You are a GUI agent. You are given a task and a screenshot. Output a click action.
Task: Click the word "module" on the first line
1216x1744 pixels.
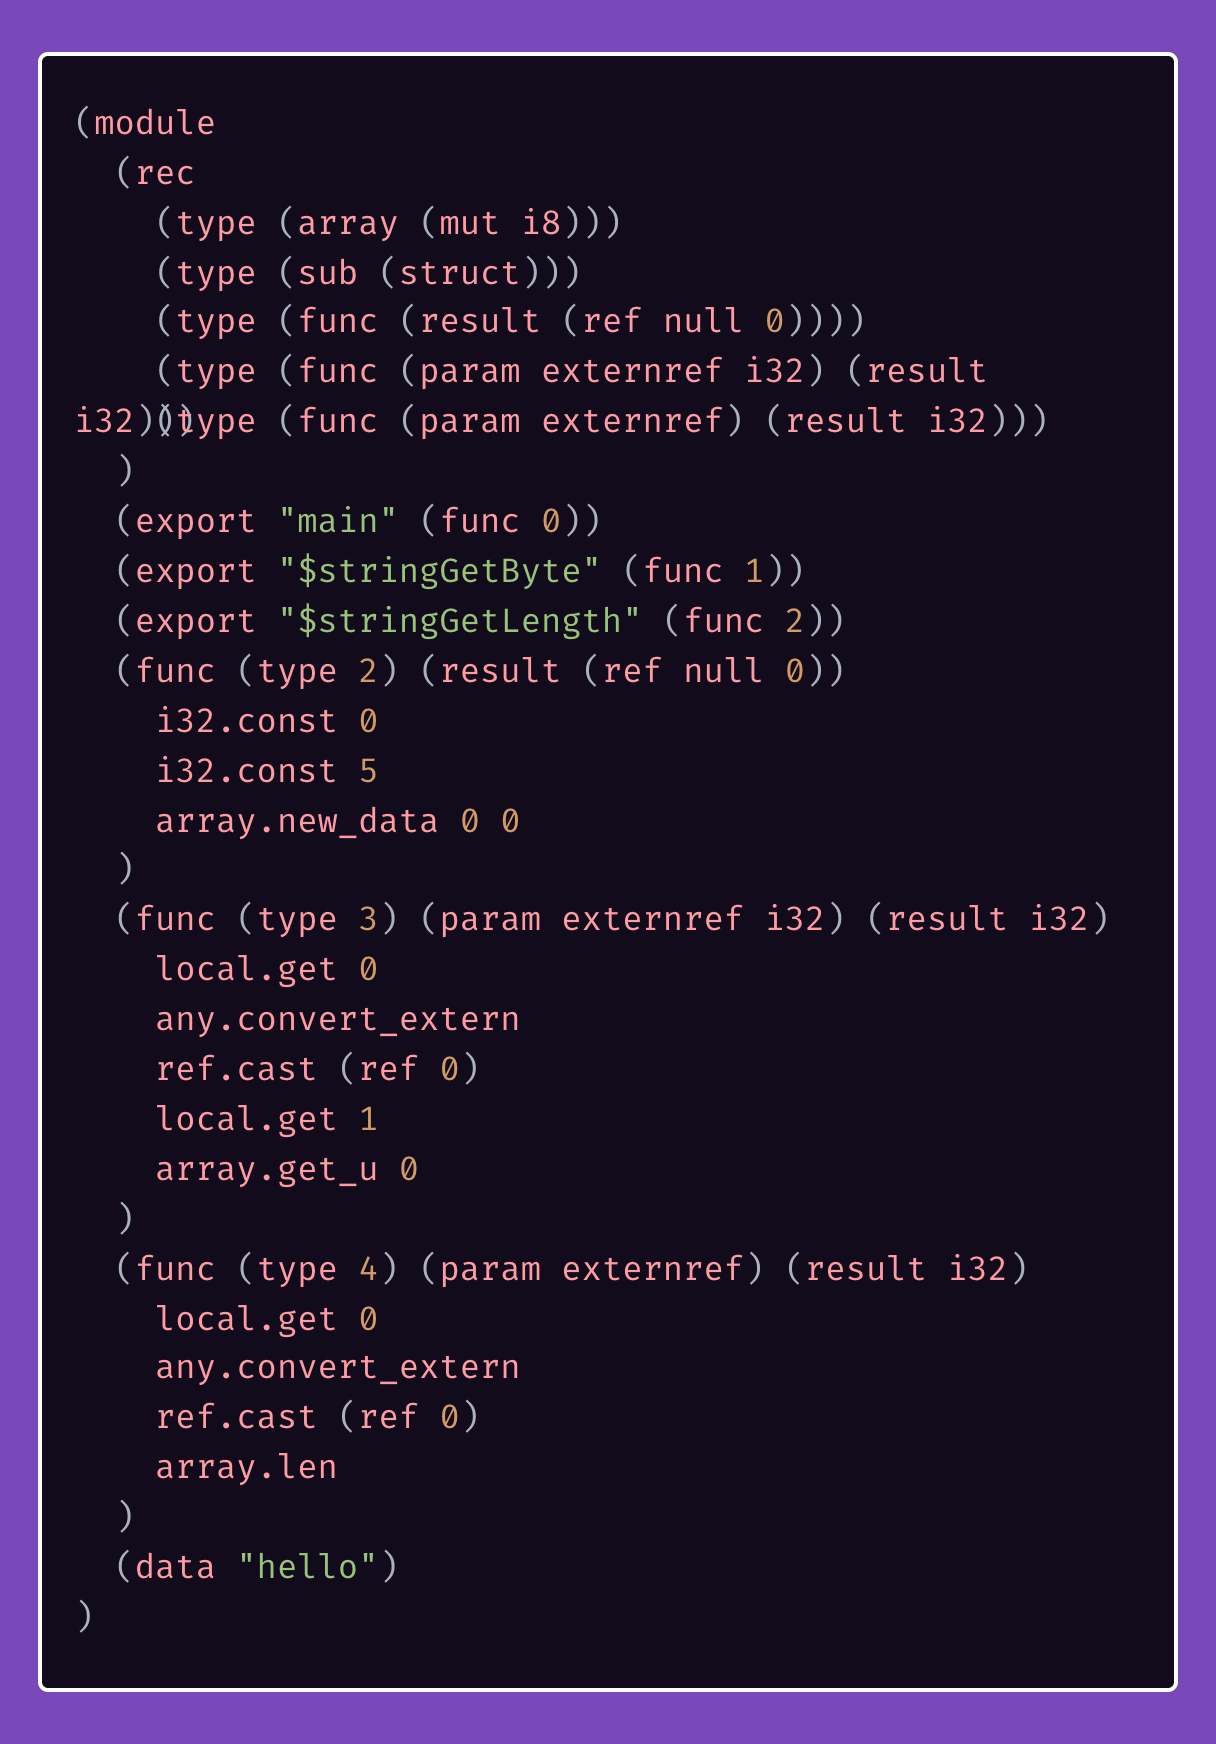click(x=154, y=123)
